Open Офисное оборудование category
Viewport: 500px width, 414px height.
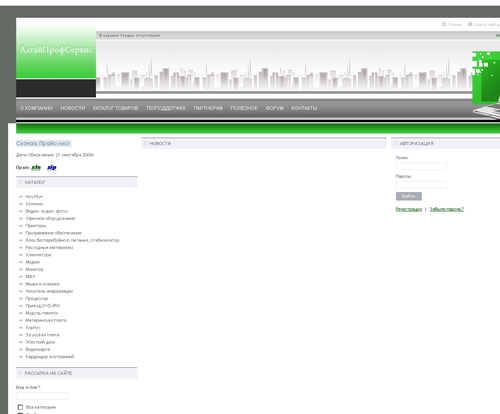50,219
